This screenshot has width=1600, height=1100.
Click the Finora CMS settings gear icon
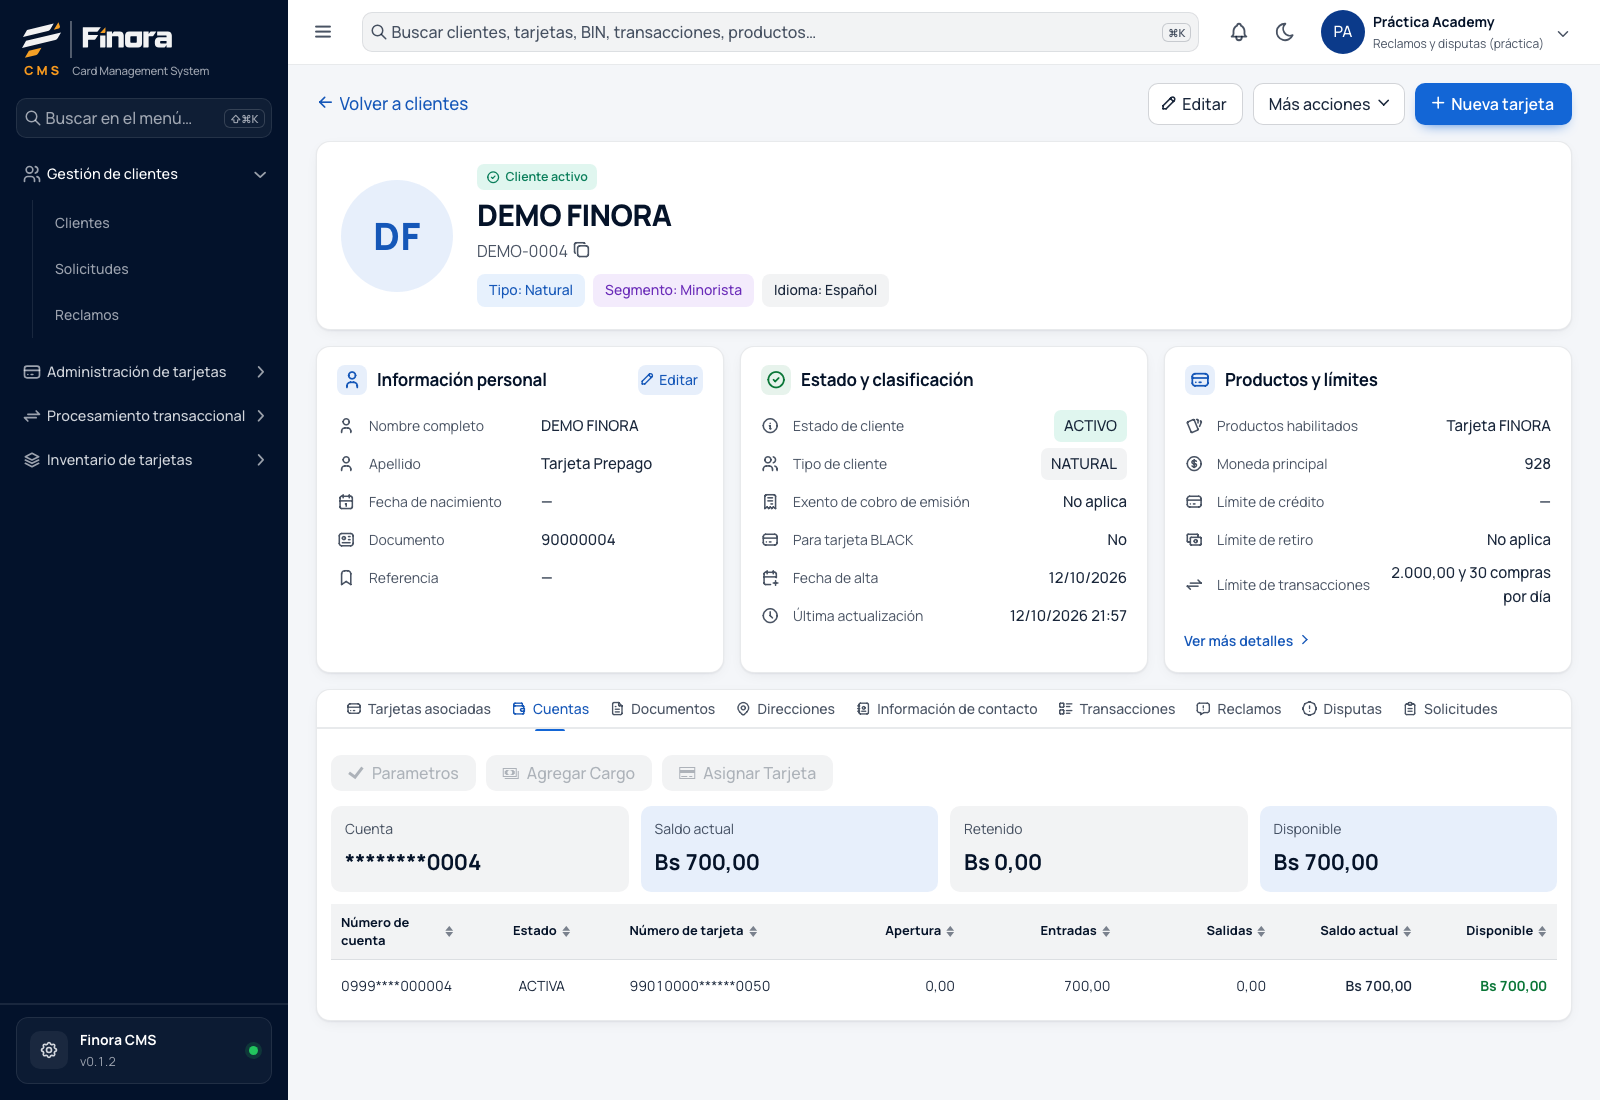[x=49, y=1050]
